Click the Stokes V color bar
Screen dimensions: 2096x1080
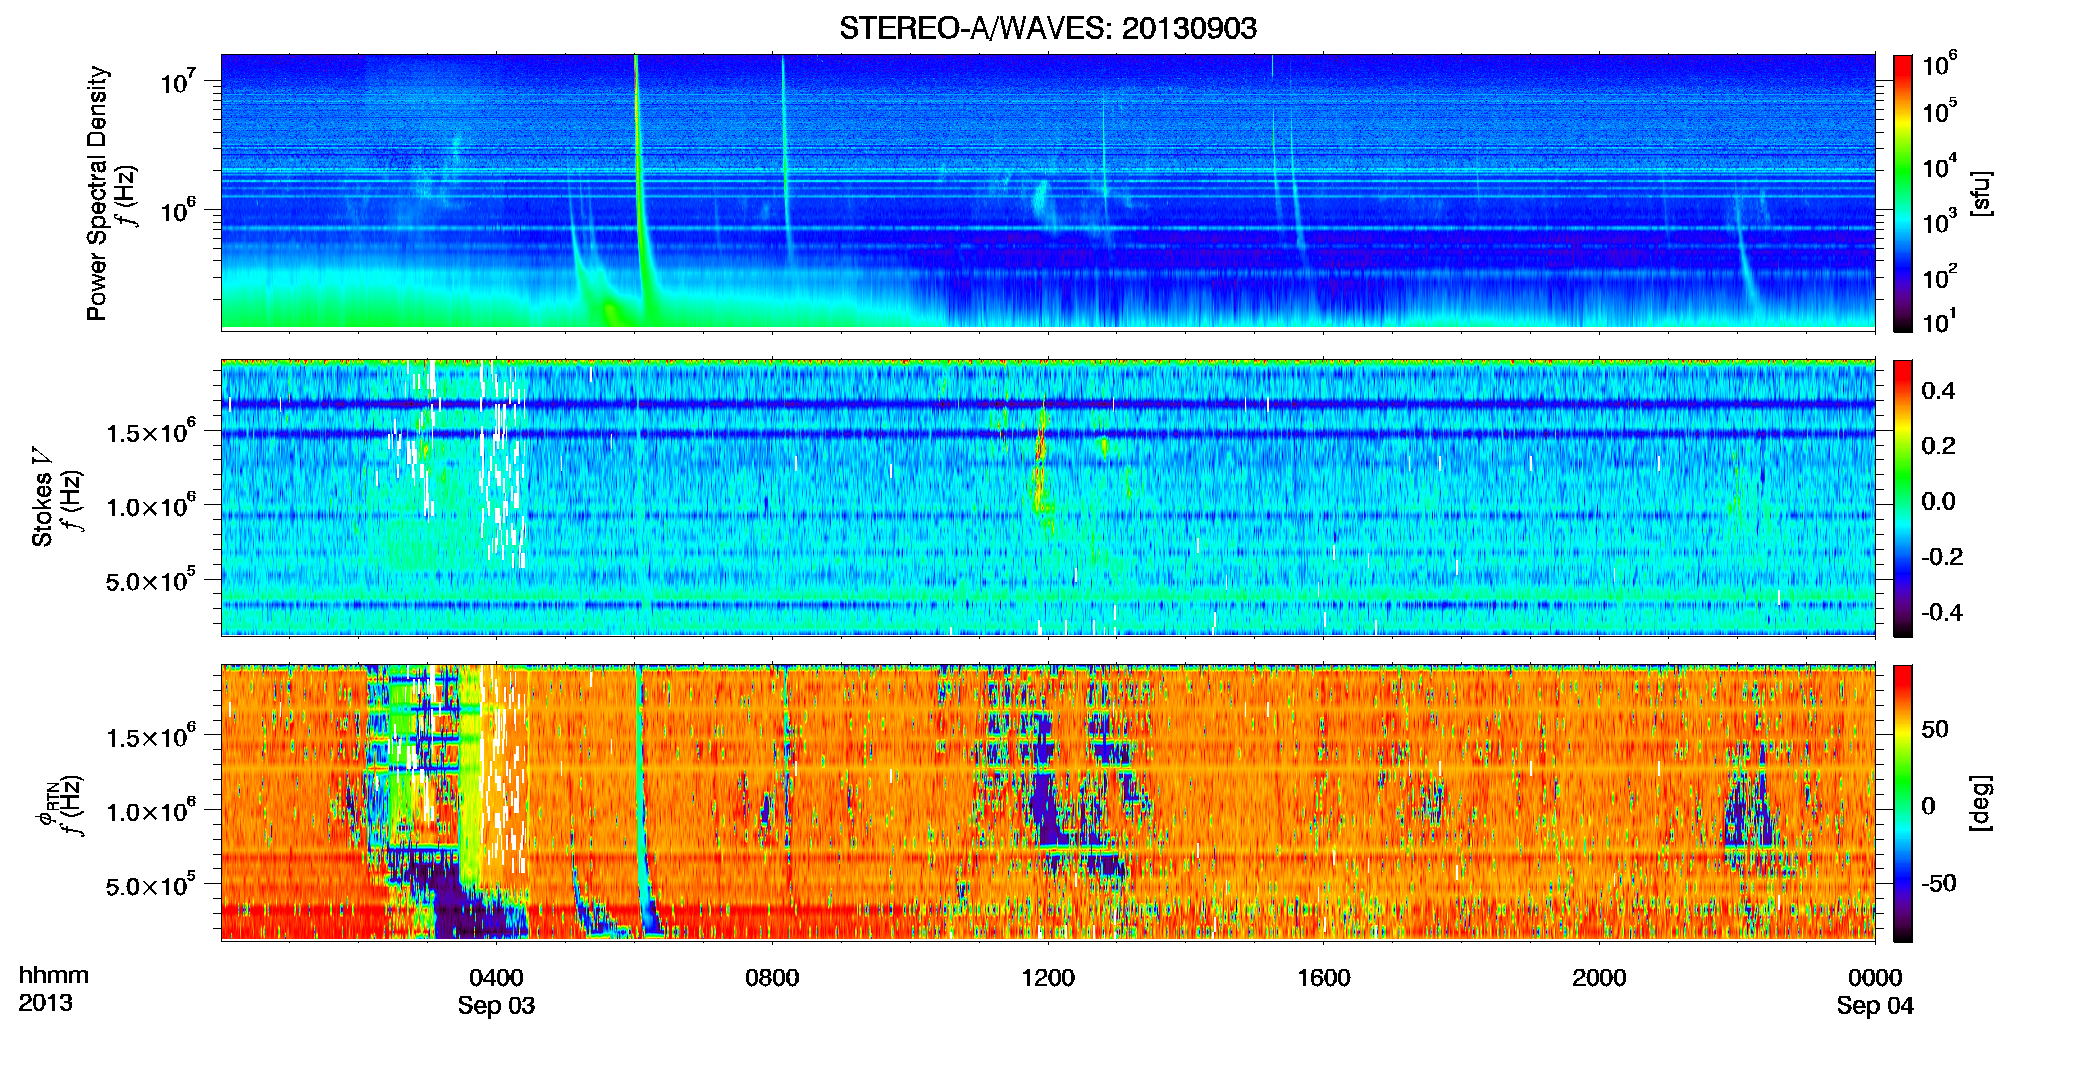1902,498
